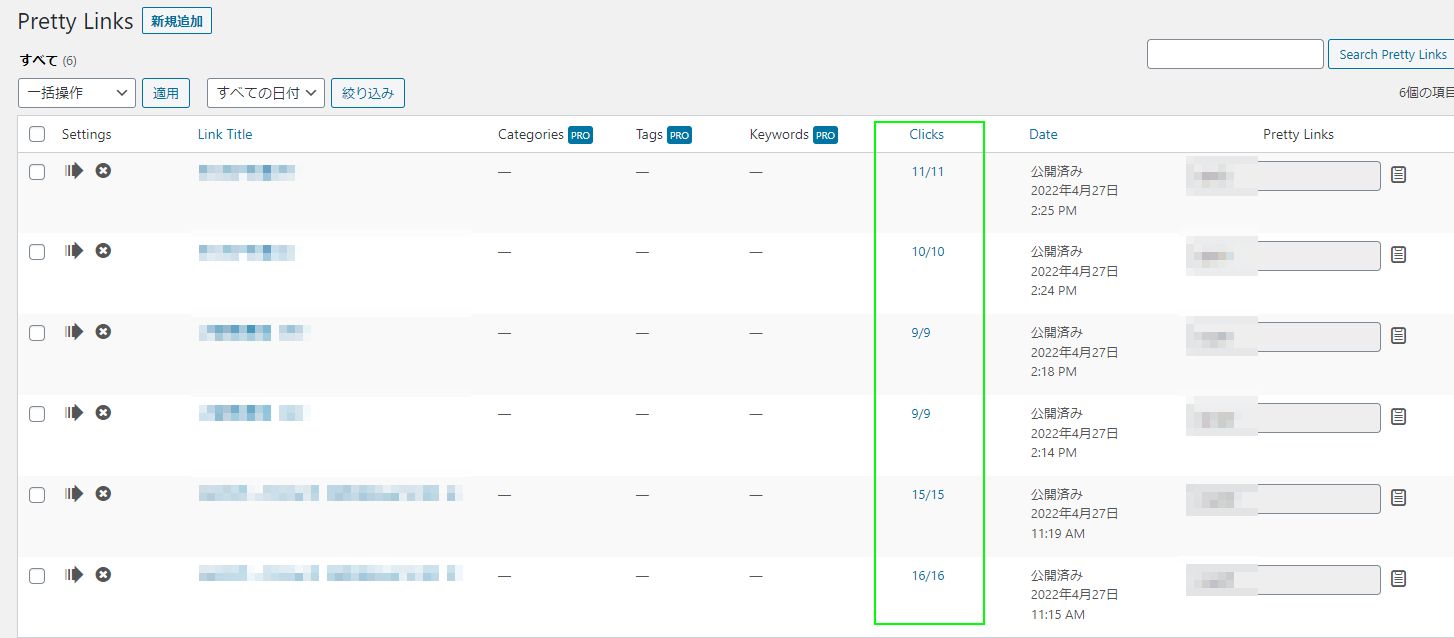
Task: Copy pretty link clipboard icon, 2:18 PM row
Action: pos(1399,335)
